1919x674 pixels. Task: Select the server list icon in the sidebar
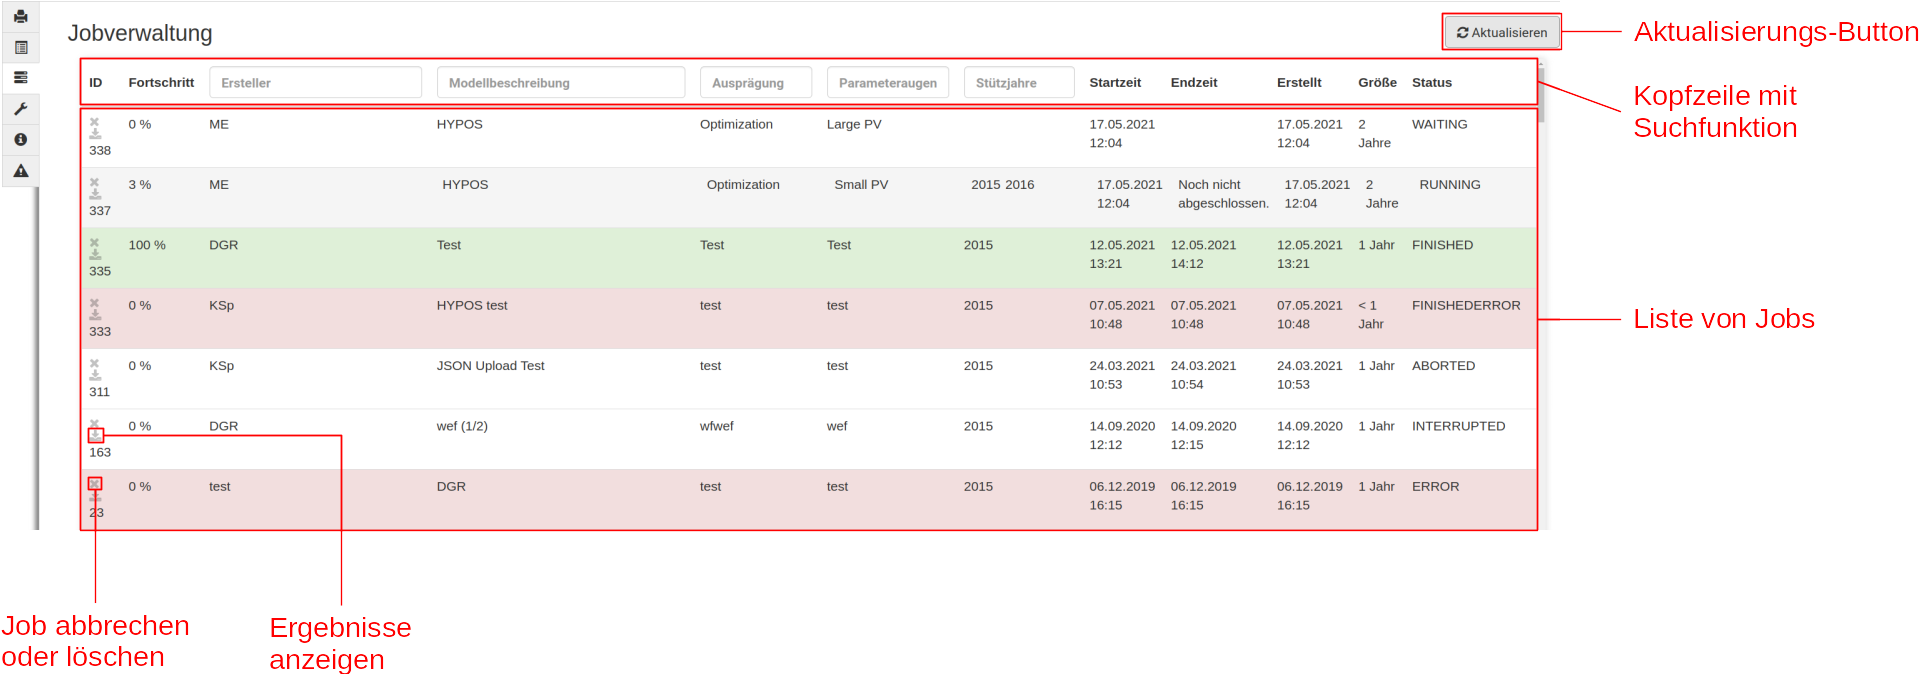tap(20, 77)
